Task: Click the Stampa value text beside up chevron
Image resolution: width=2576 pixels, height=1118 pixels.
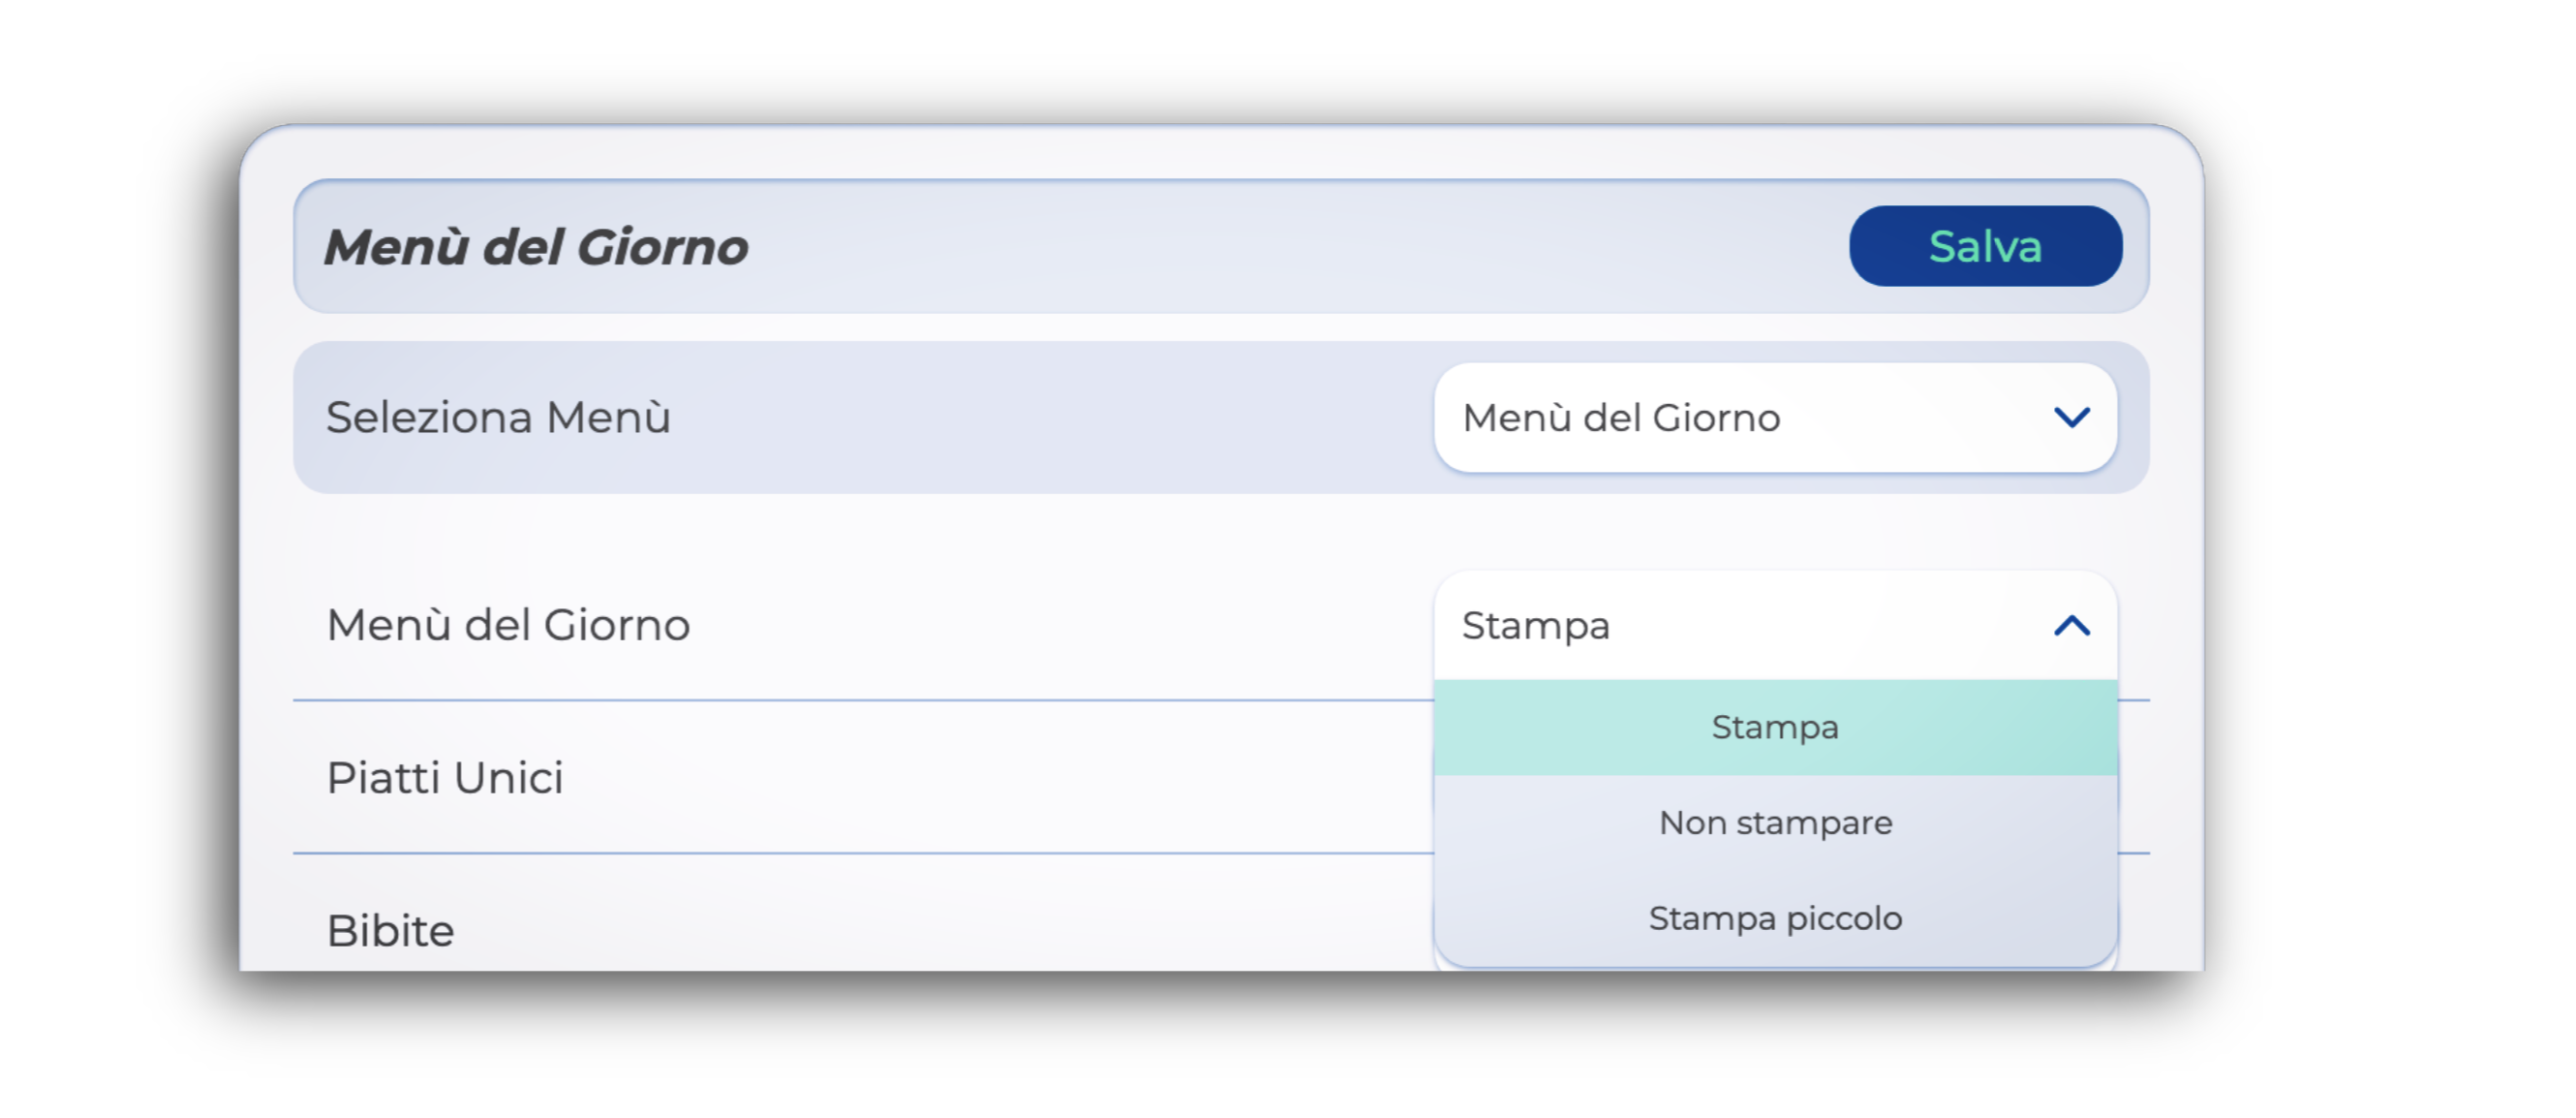Action: point(1536,626)
